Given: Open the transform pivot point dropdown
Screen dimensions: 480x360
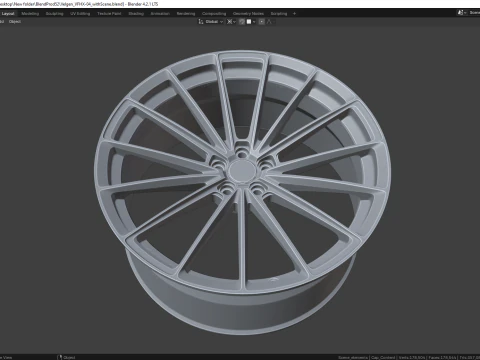Looking at the screenshot, I should click(x=231, y=22).
